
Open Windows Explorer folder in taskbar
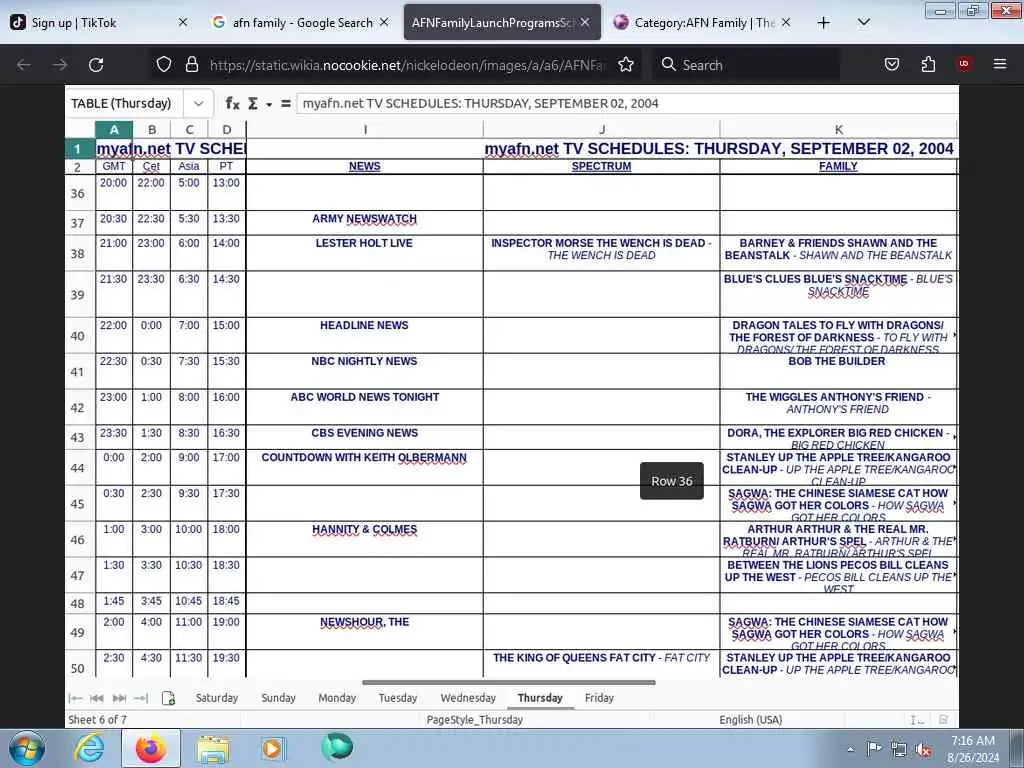click(x=213, y=749)
